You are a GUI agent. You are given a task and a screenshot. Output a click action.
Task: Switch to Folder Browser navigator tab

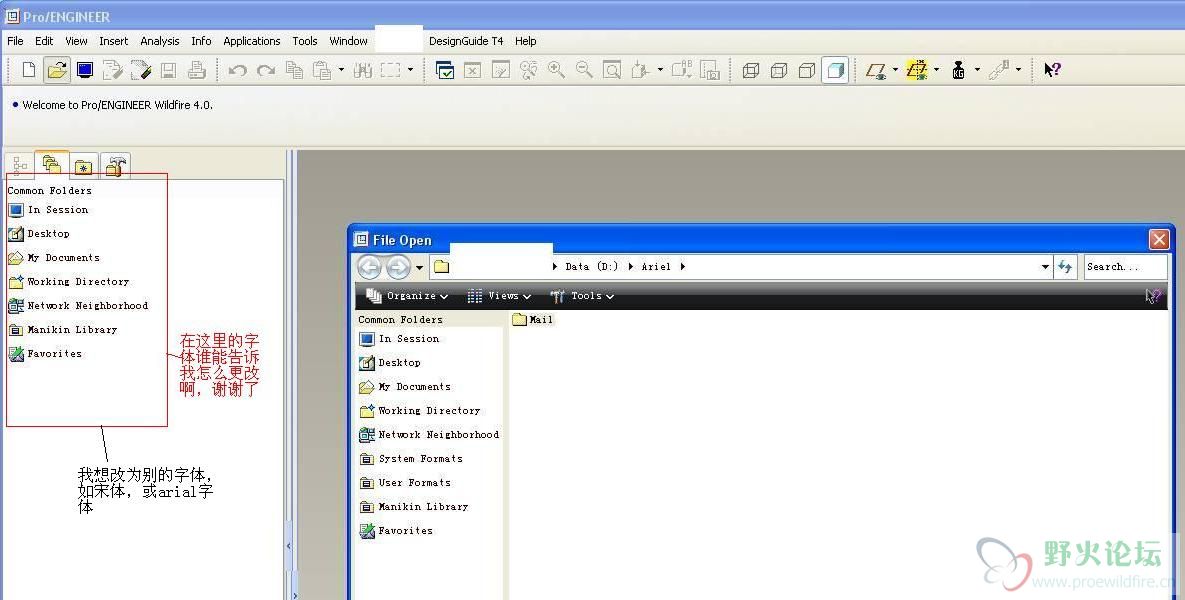tap(51, 163)
